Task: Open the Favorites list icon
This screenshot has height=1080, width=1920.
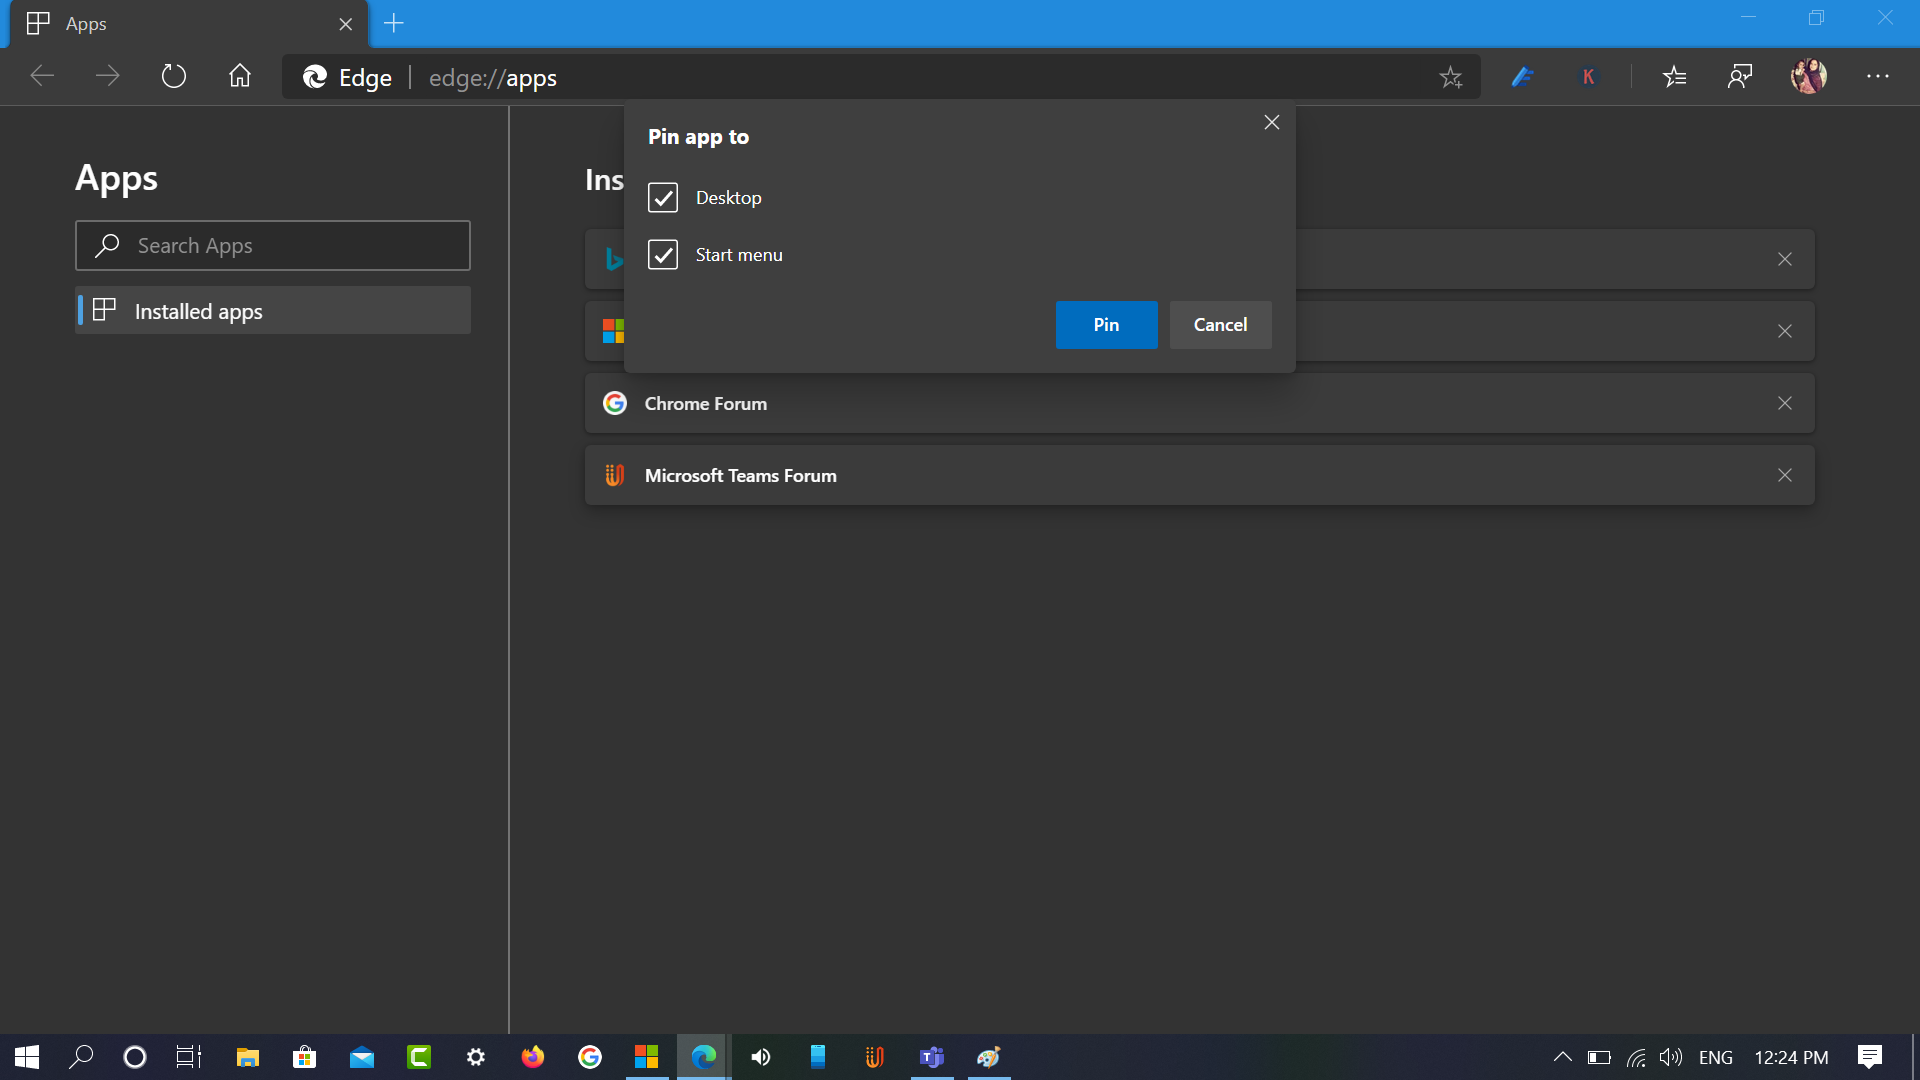Action: [x=1674, y=76]
